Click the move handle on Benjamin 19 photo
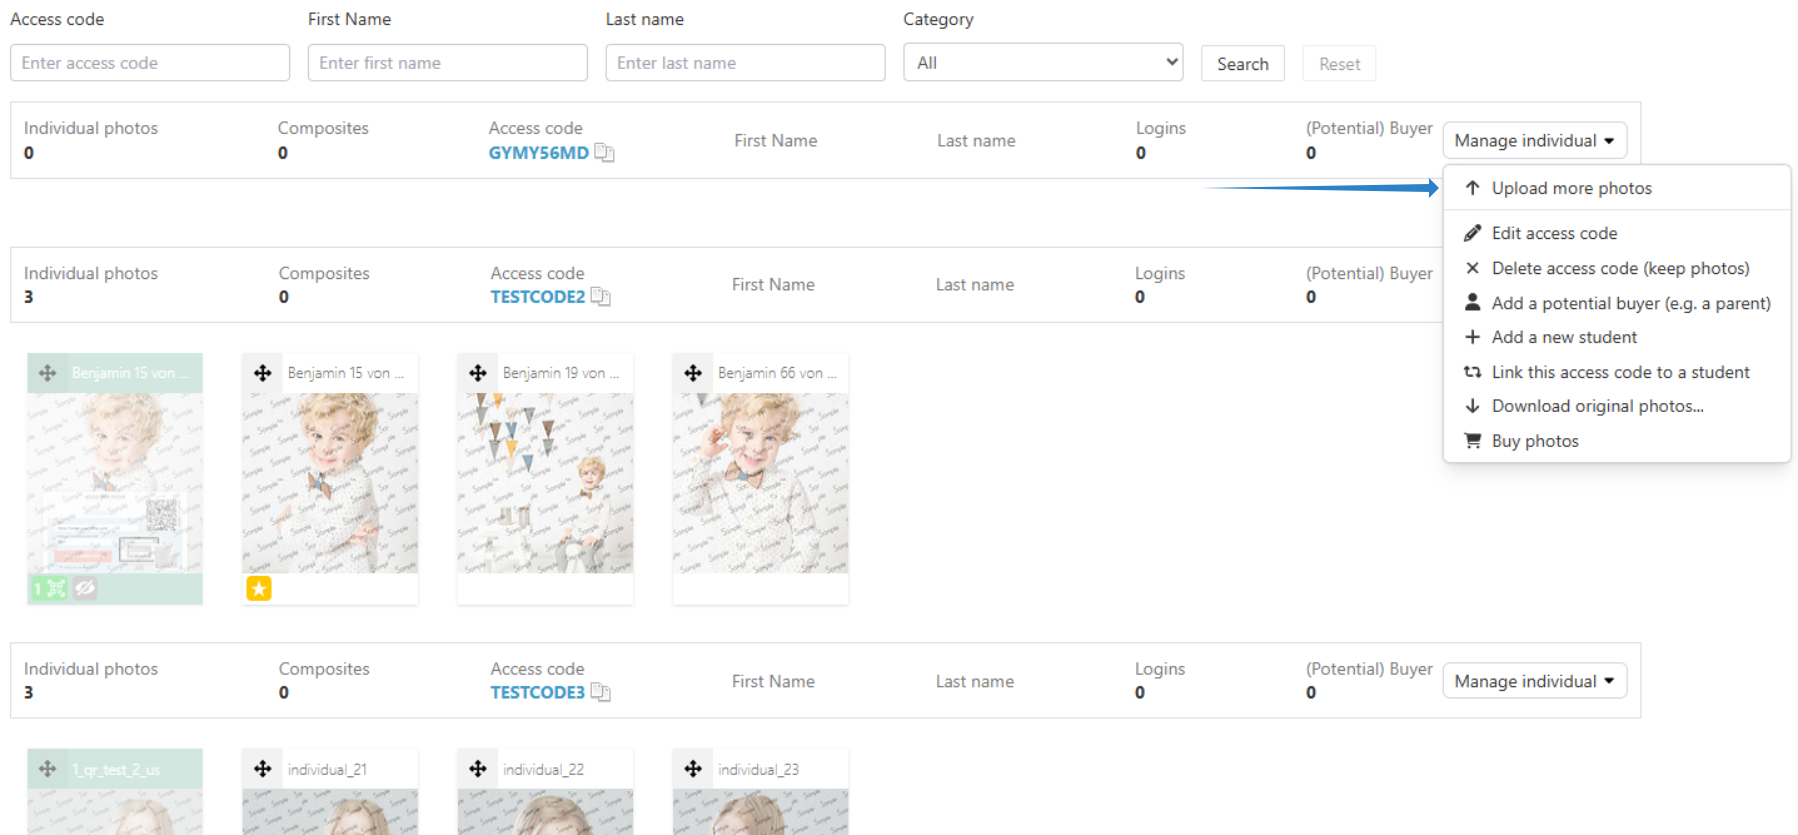Viewport: 1798px width, 835px height. coord(478,373)
